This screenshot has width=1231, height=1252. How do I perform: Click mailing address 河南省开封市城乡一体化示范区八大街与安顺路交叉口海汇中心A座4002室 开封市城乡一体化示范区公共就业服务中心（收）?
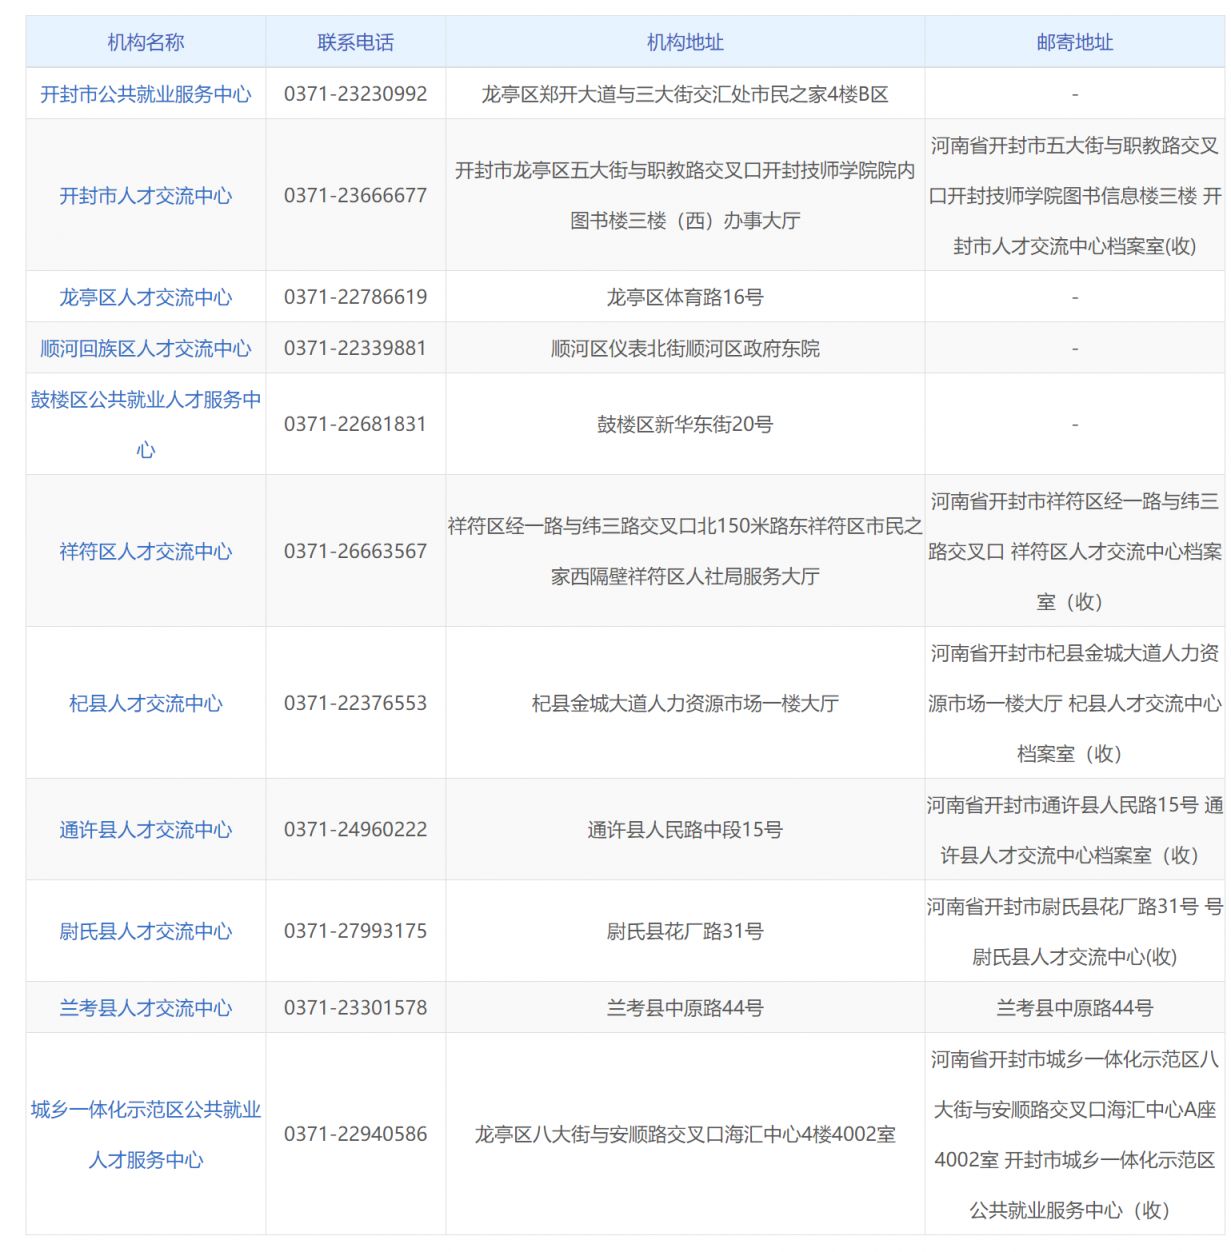[1075, 1134]
